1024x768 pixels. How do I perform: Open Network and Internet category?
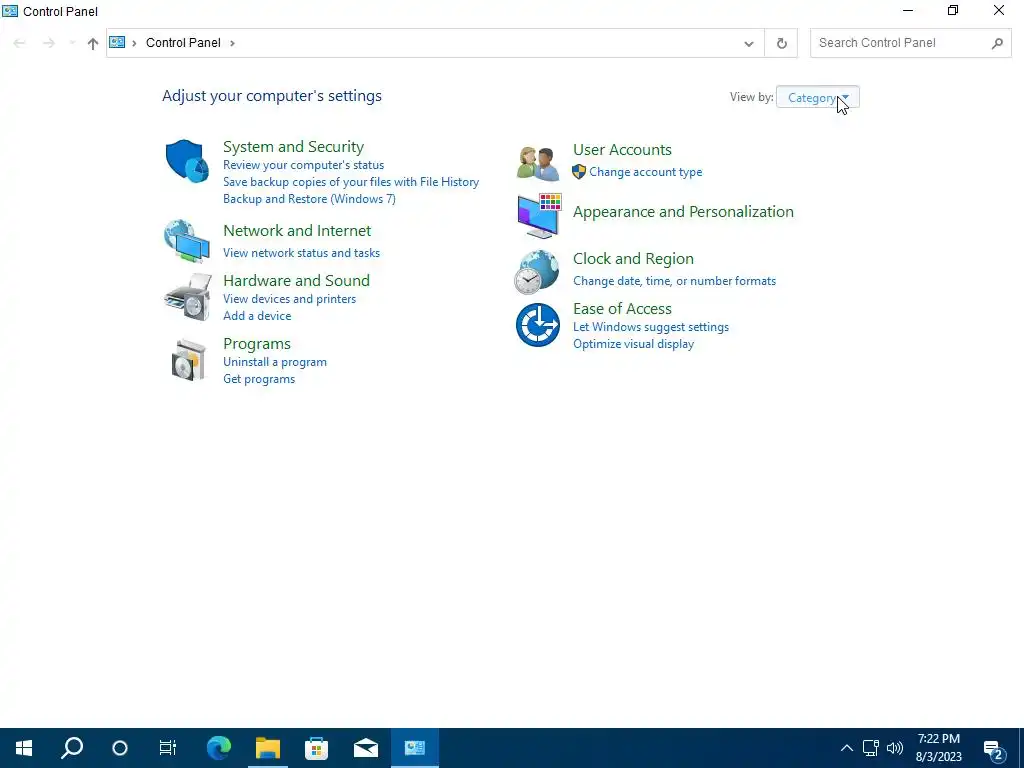point(297,231)
